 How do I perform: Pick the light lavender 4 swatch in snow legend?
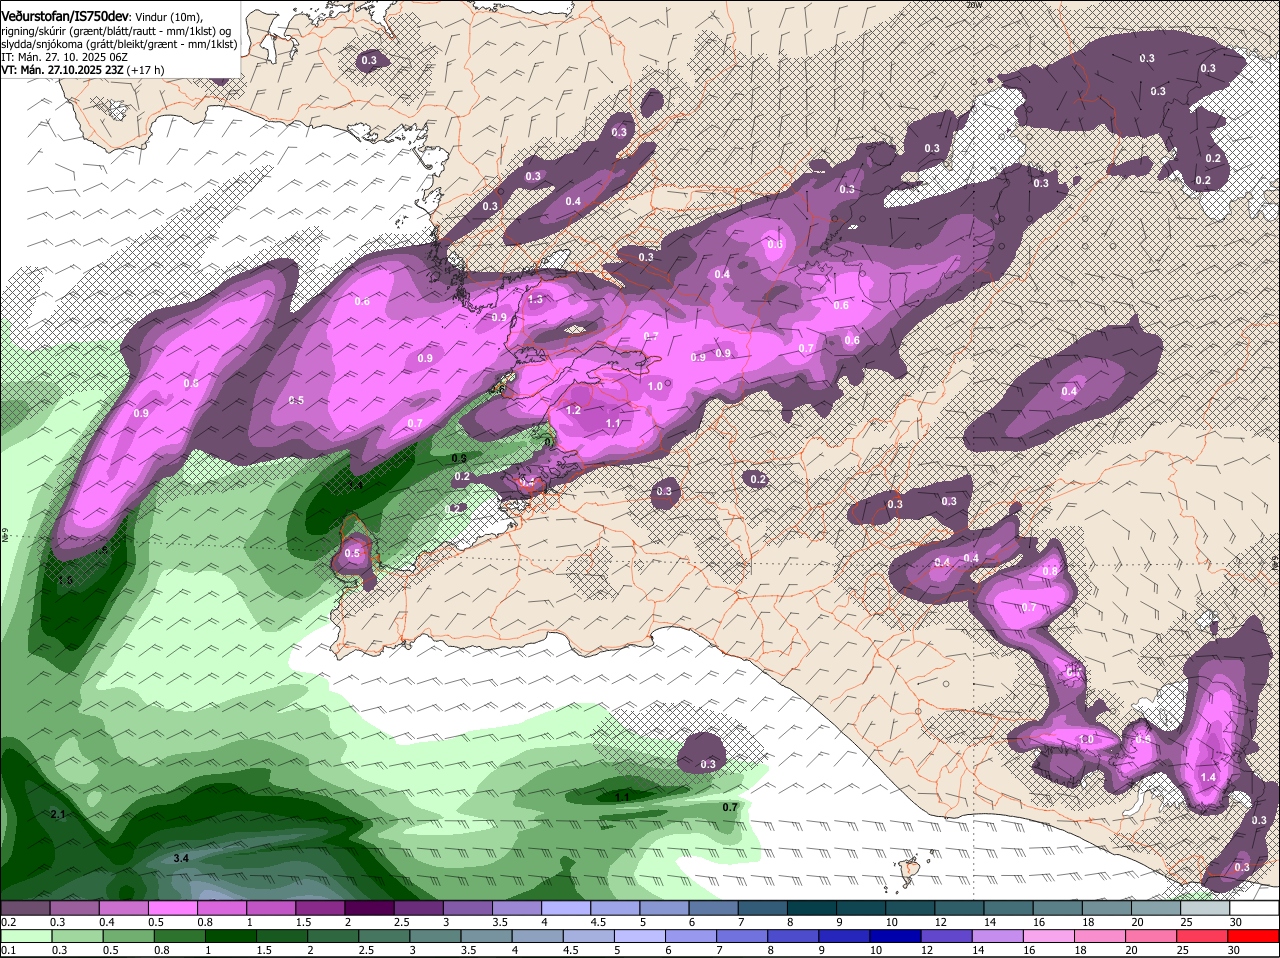point(567,908)
